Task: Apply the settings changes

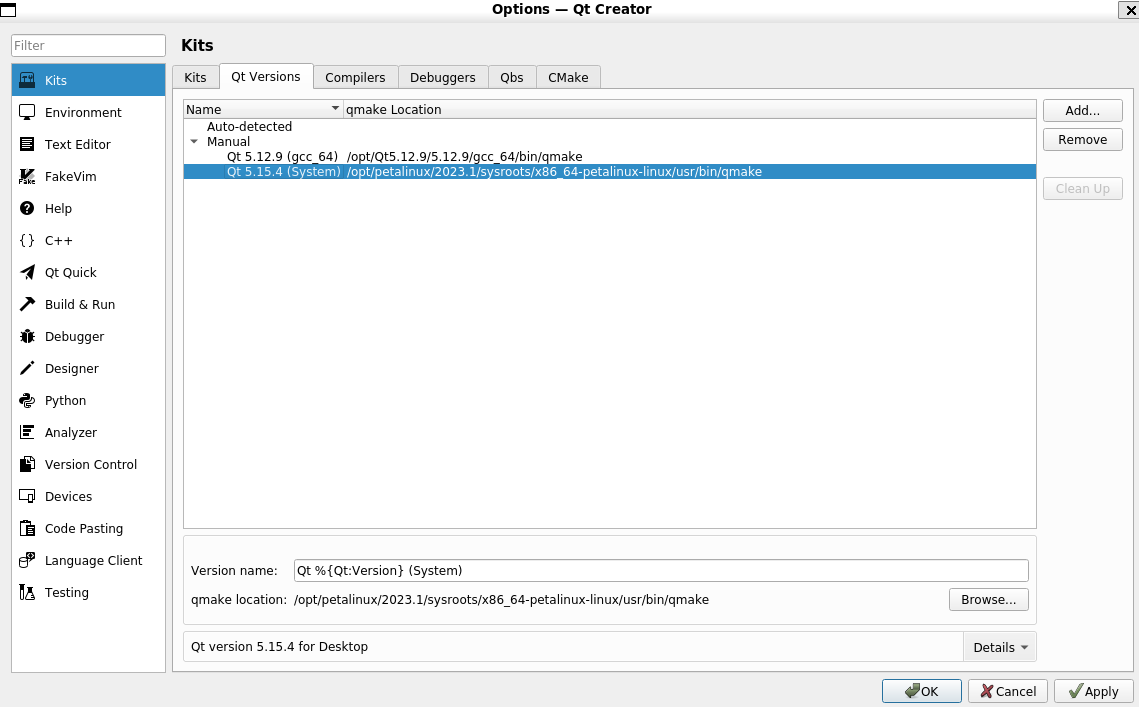Action: (1093, 691)
